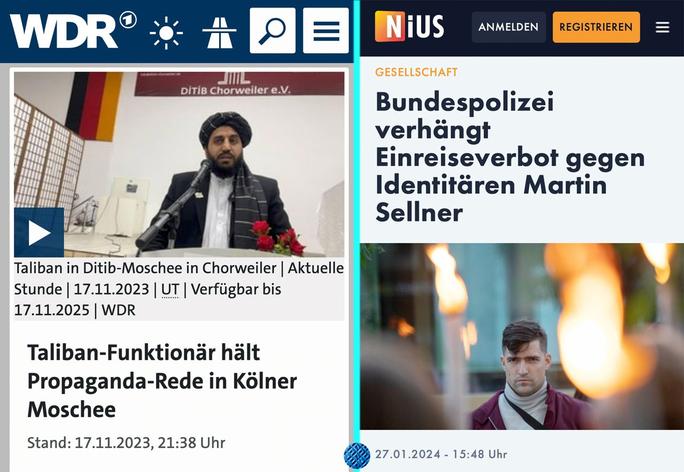Click the Anmelden button

point(509,27)
